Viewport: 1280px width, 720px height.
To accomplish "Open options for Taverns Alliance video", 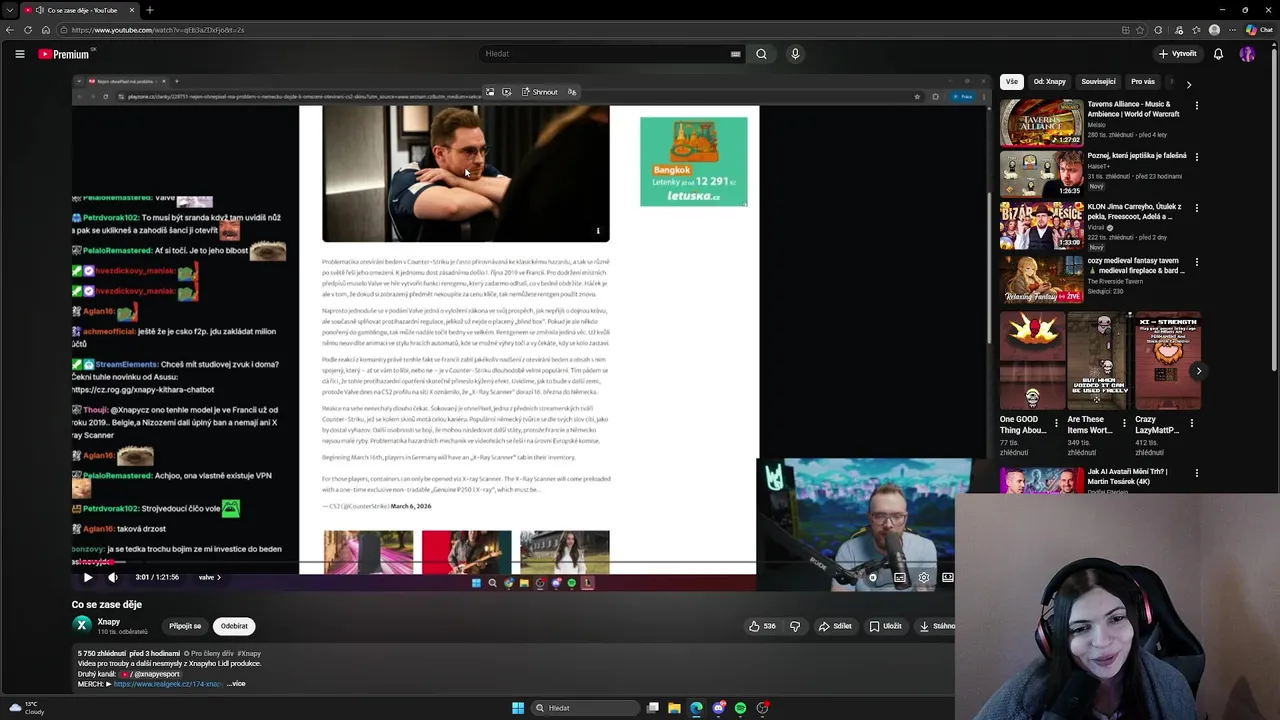I will click(1196, 105).
